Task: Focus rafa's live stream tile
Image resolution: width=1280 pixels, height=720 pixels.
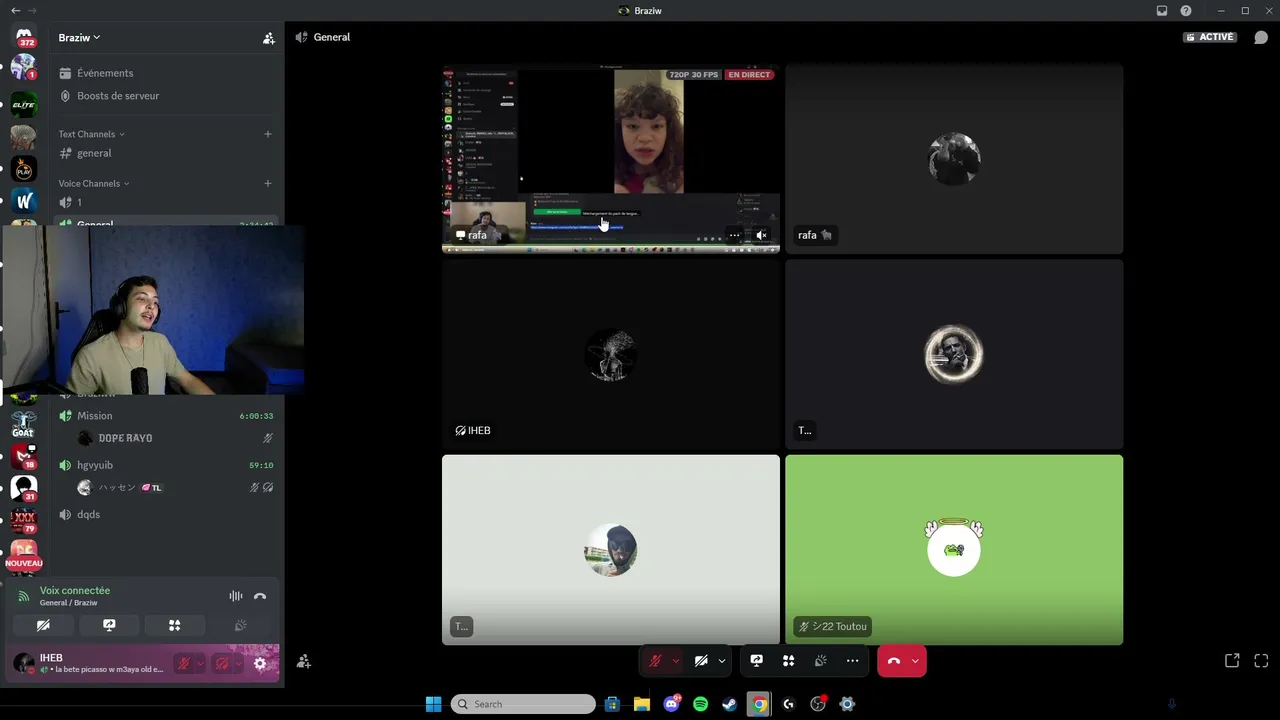Action: point(611,159)
